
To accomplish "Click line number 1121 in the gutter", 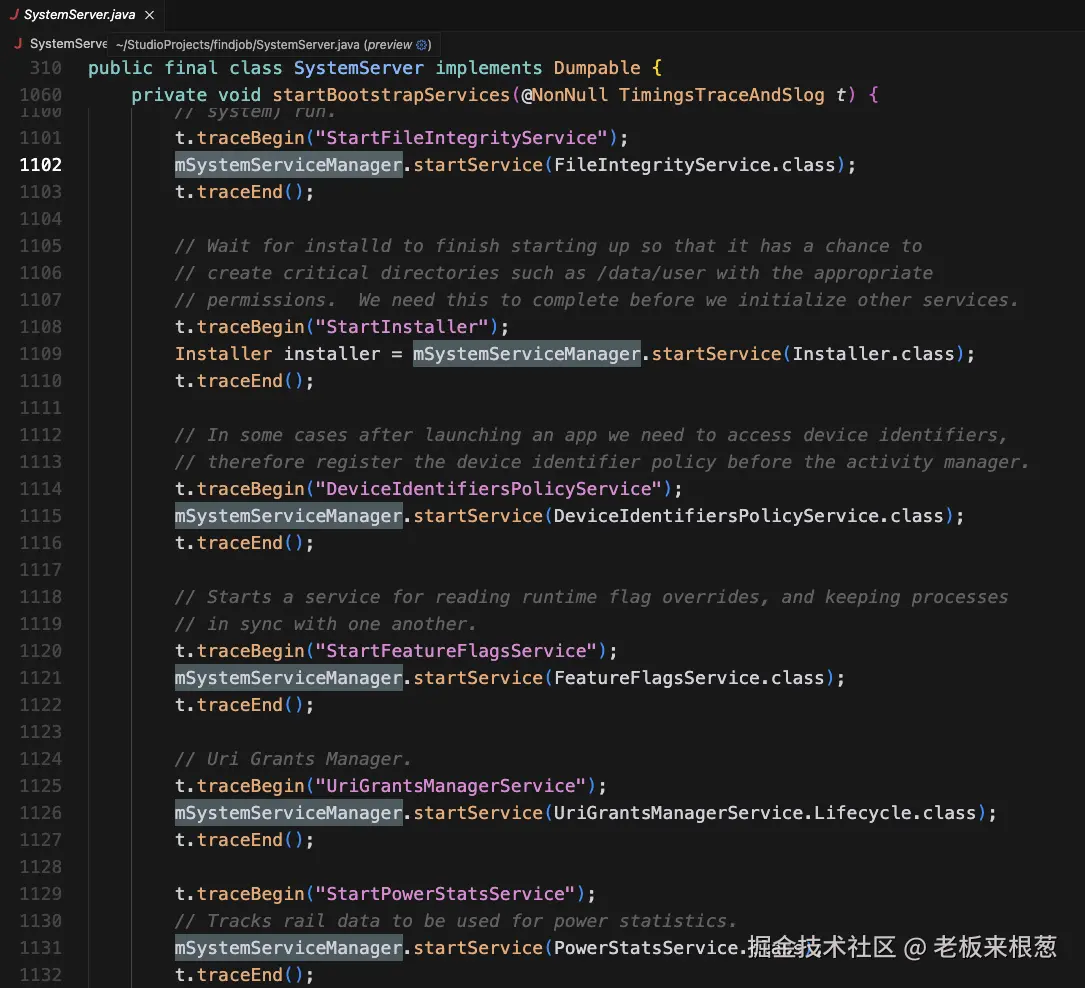I will (40, 677).
